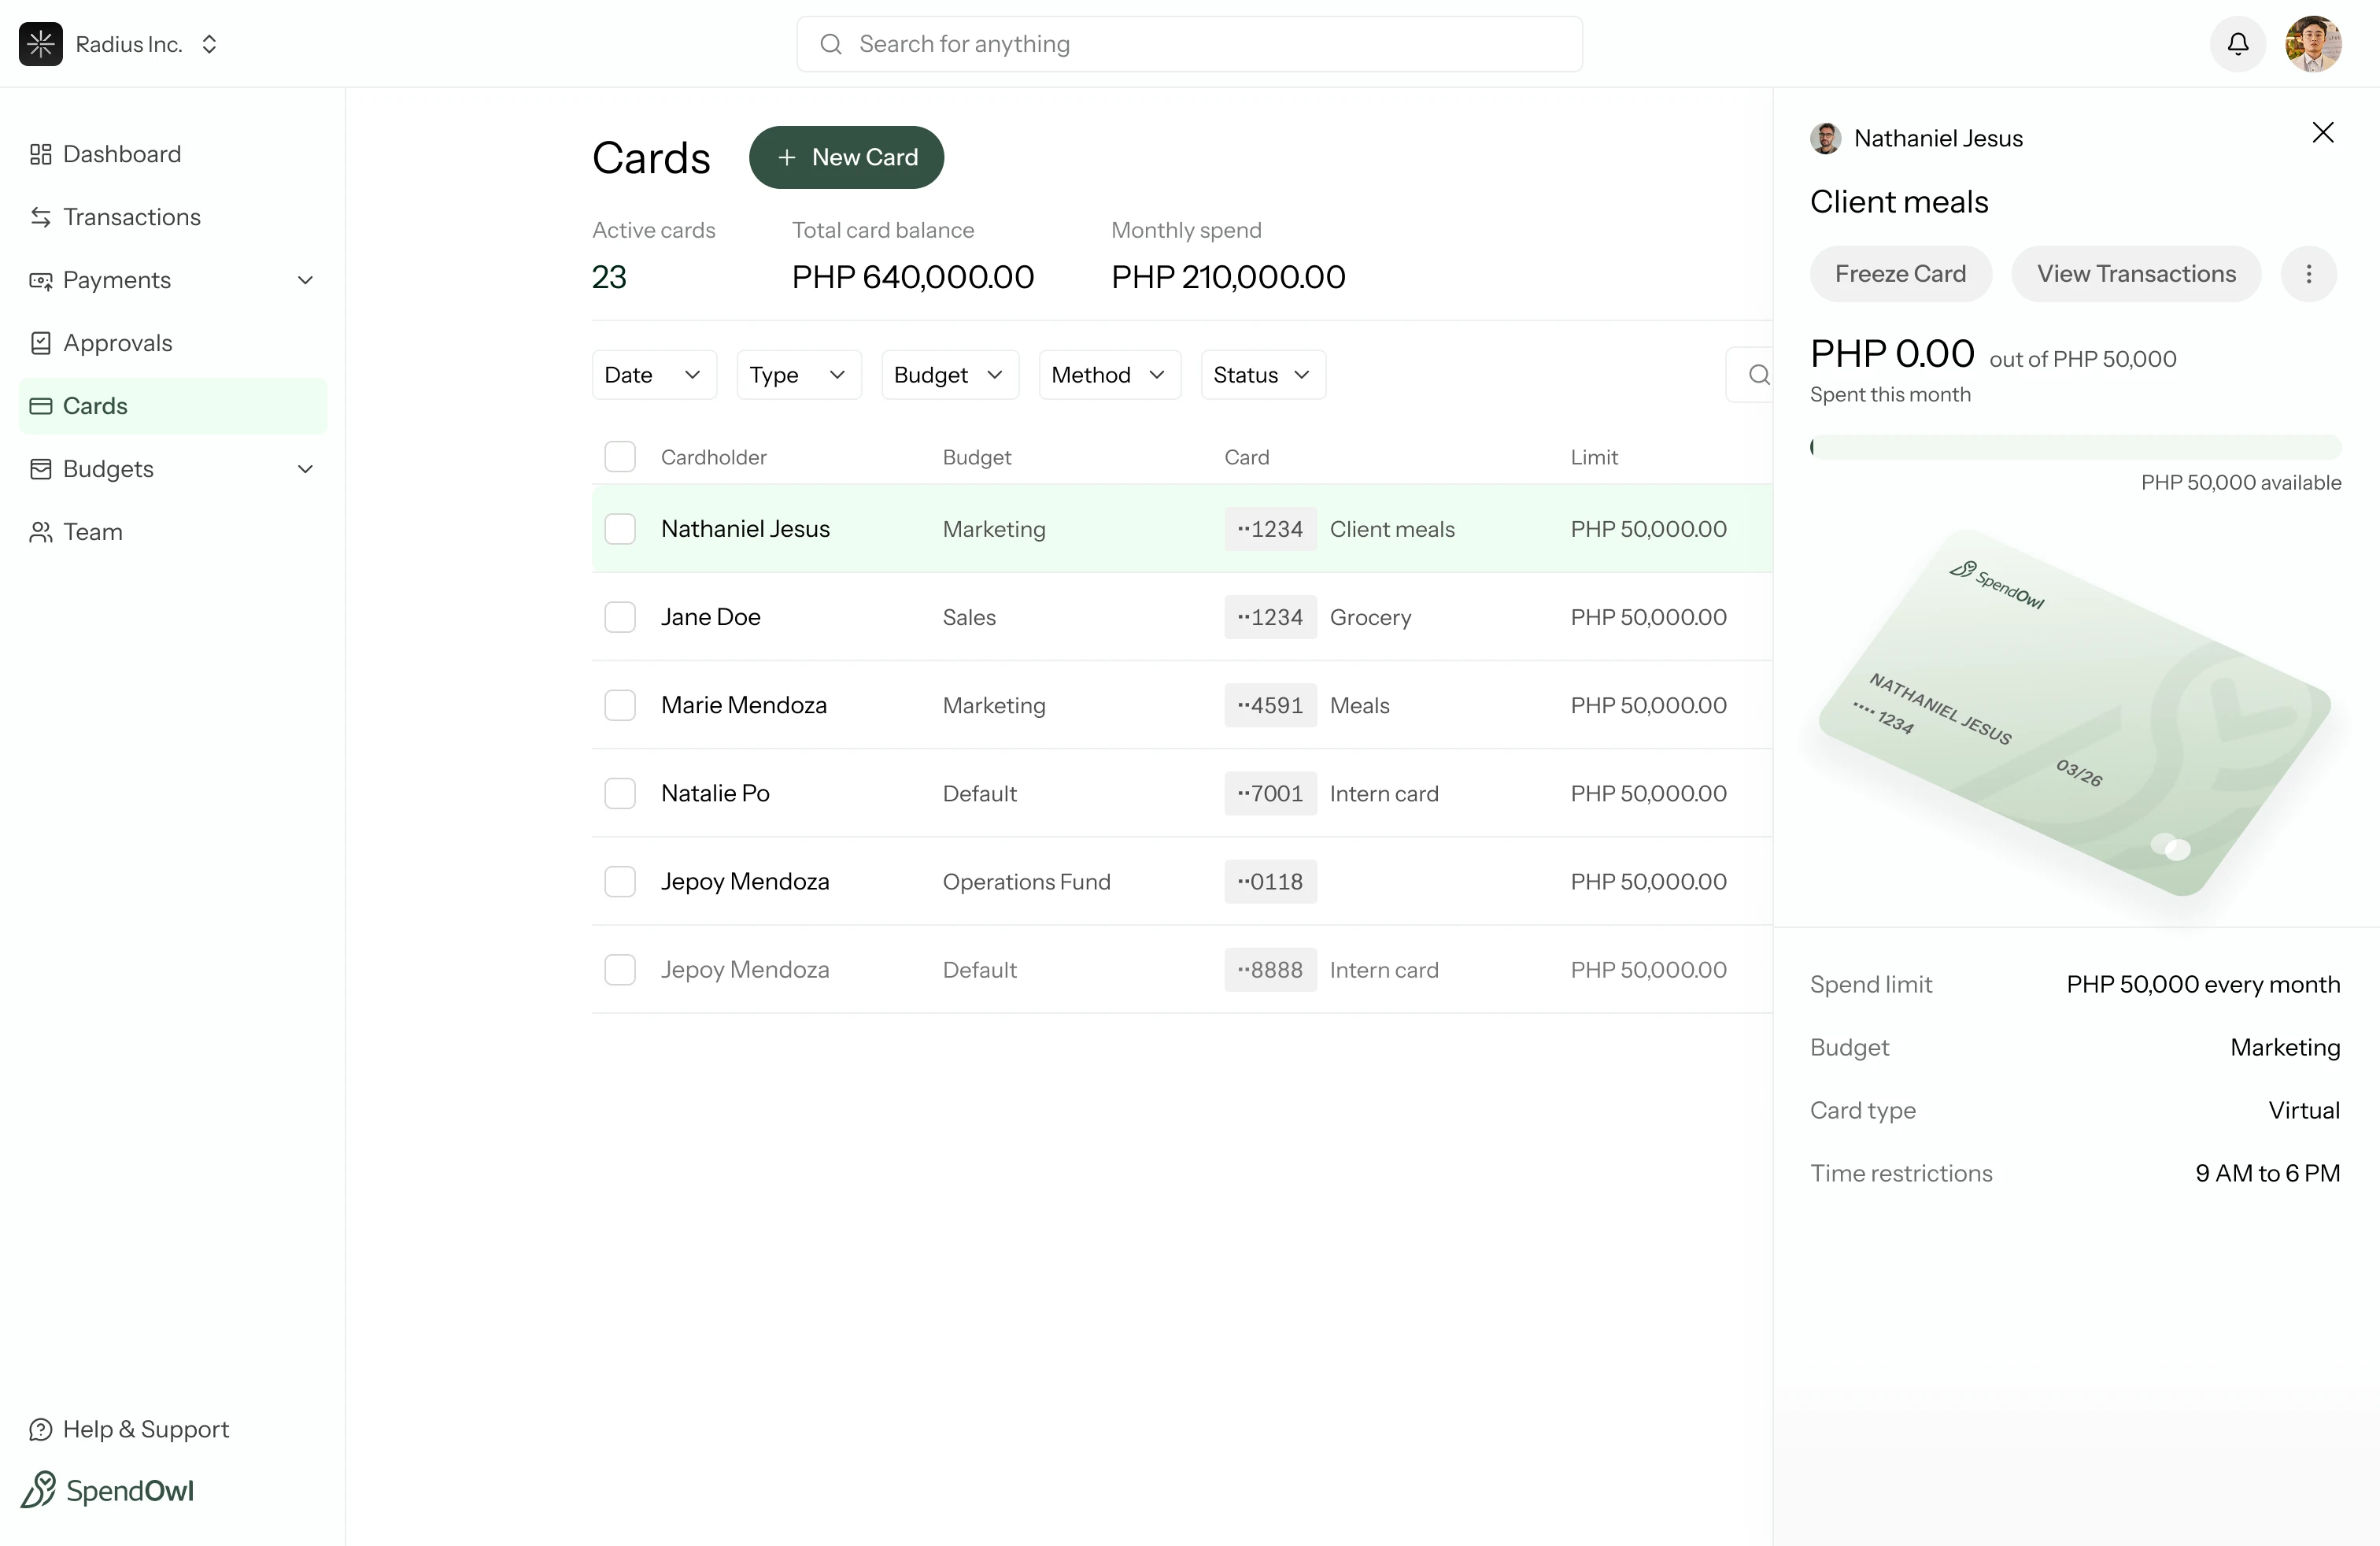Check the checkbox on Nathaniel Jesus's row
Screen dimensions: 2380x1546
pos(620,529)
